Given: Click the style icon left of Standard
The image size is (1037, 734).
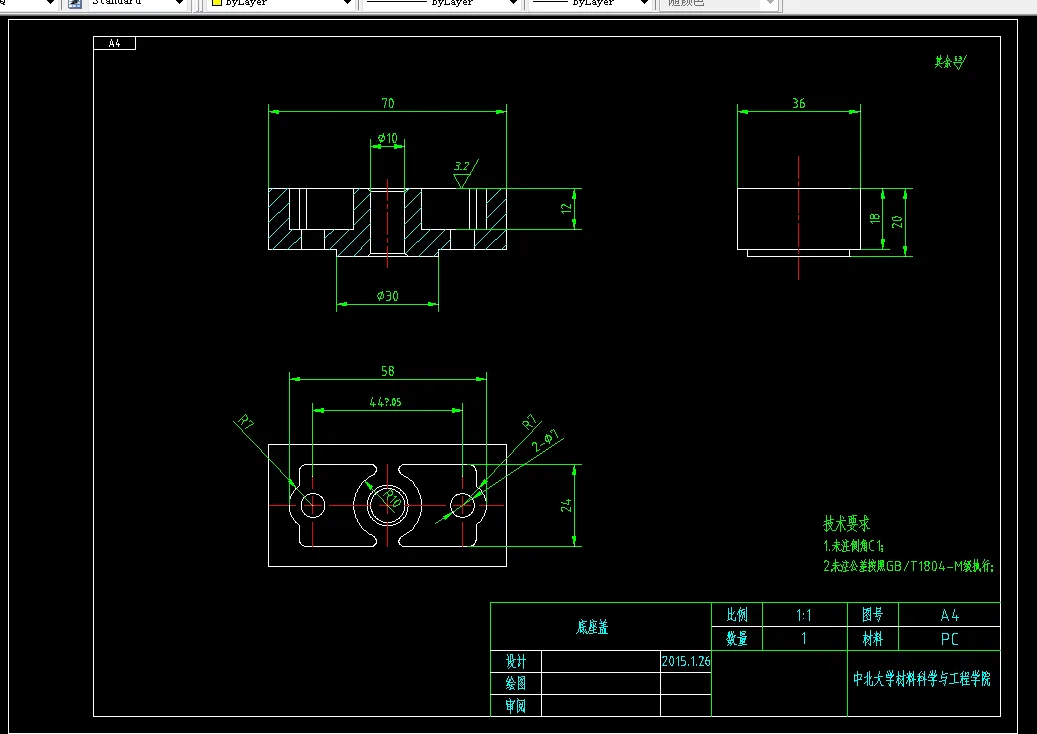Looking at the screenshot, I should [x=75, y=3].
